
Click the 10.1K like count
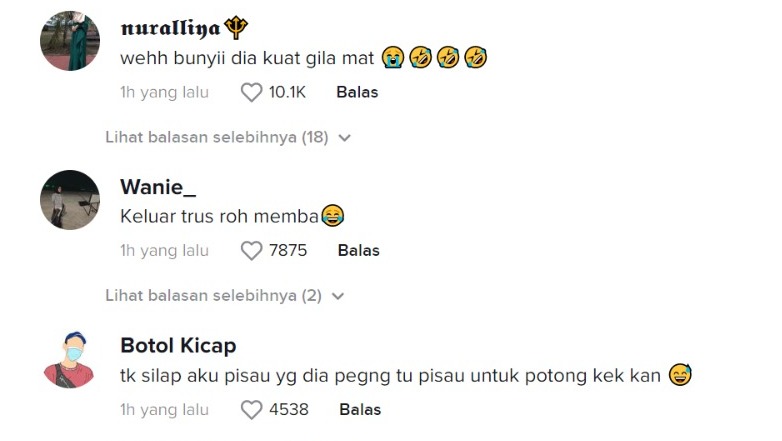coord(287,92)
